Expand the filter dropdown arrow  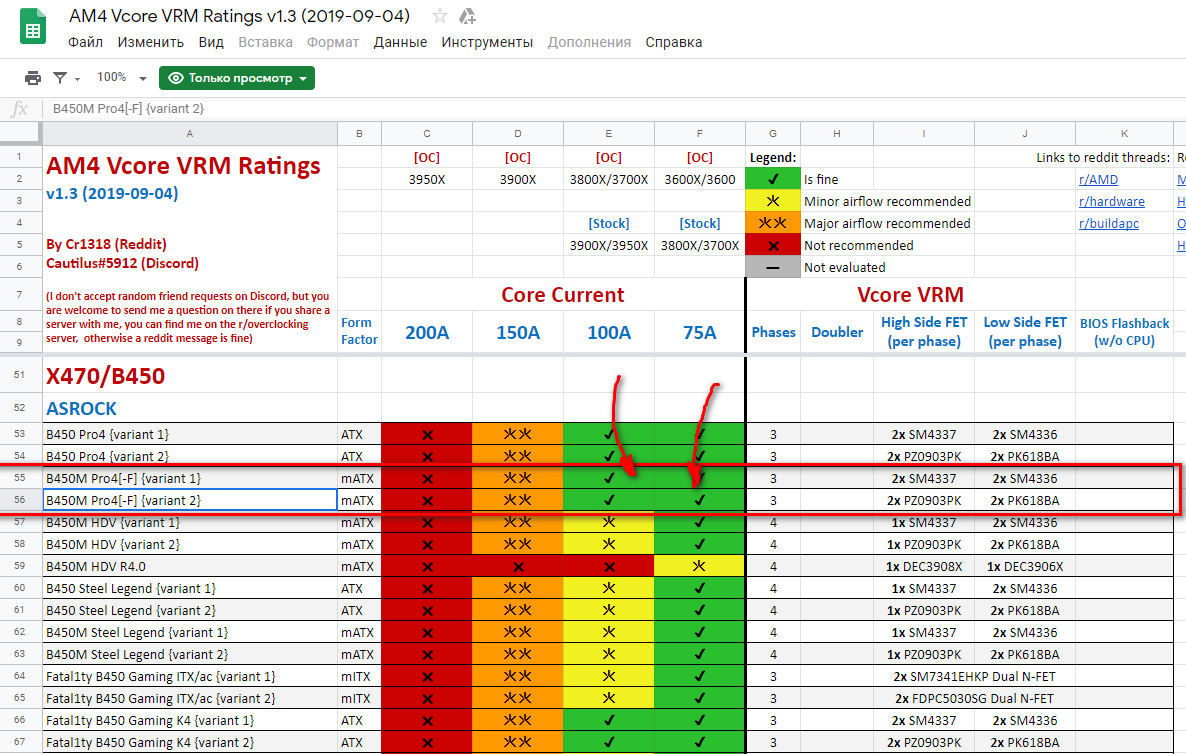click(x=77, y=79)
